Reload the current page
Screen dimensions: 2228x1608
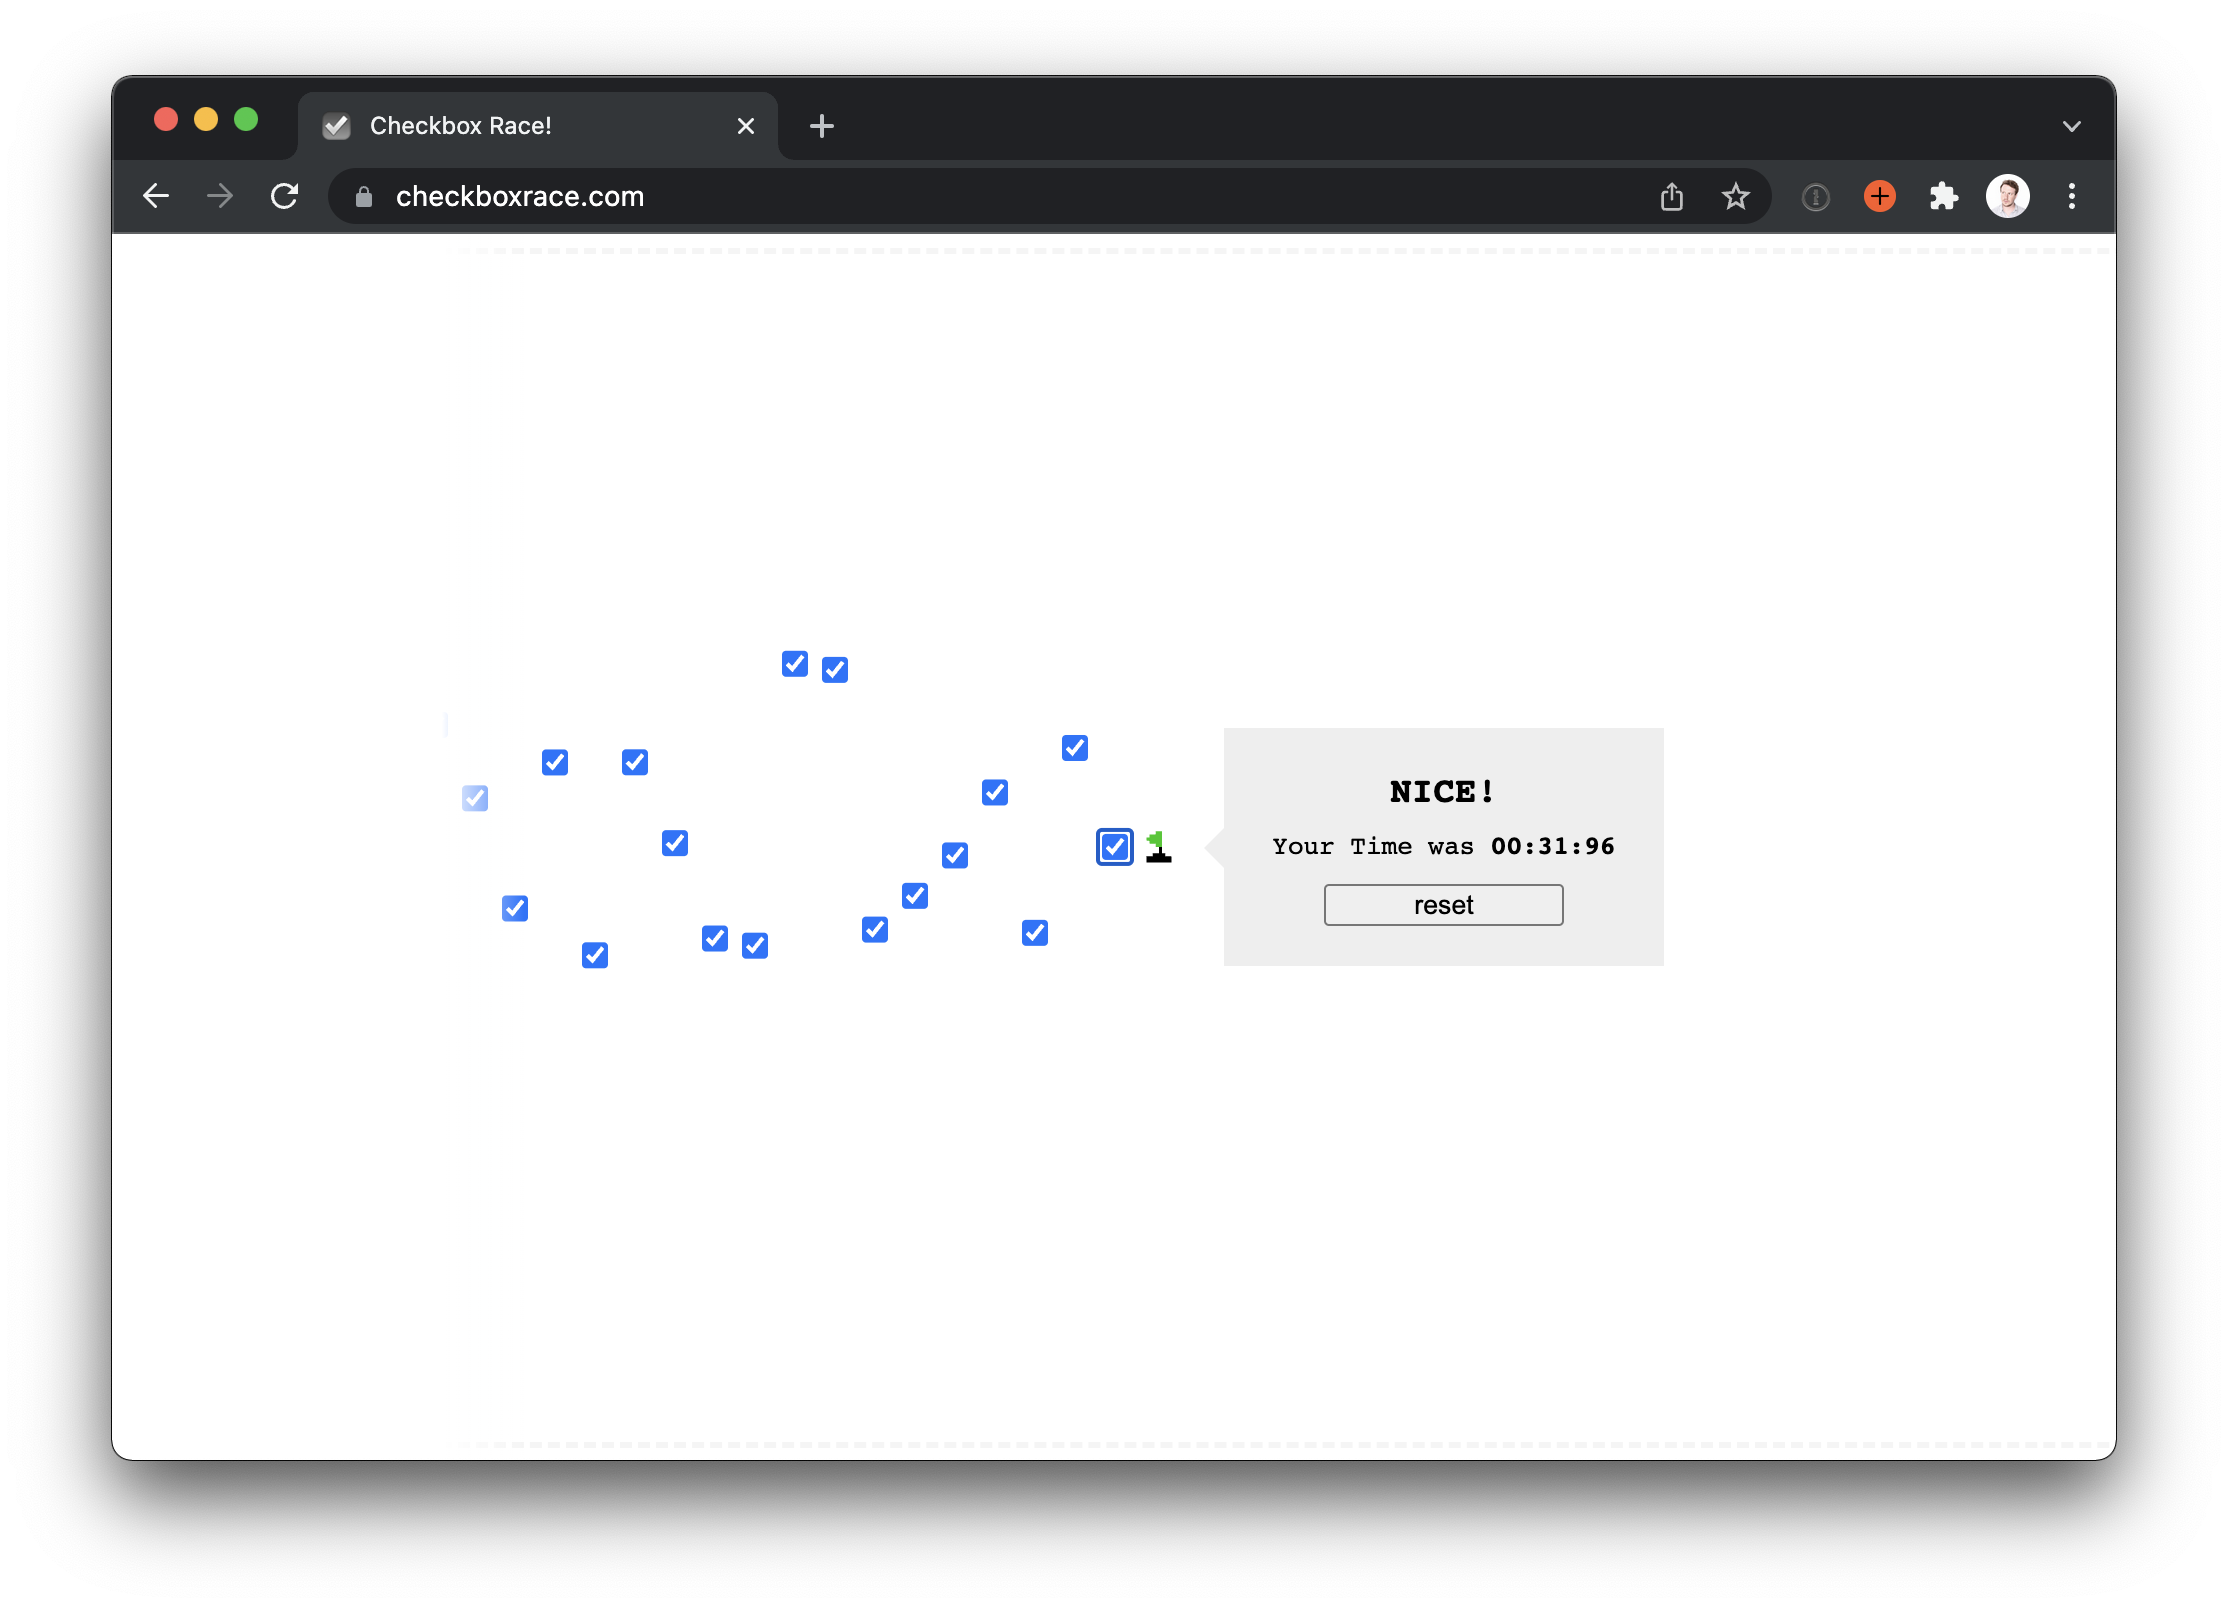(x=285, y=196)
